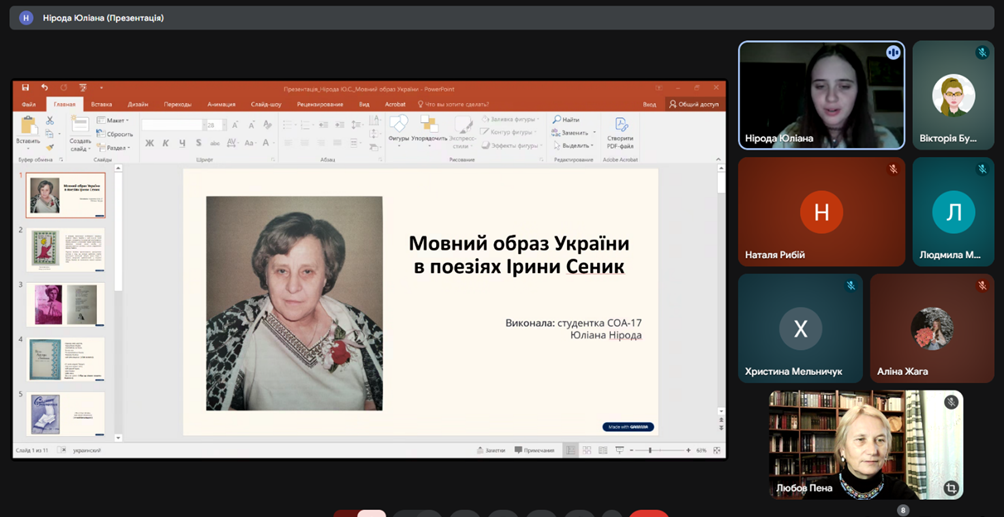Image resolution: width=1004 pixels, height=517 pixels.
Task: Open the Вставка ribbon tab
Action: point(101,104)
